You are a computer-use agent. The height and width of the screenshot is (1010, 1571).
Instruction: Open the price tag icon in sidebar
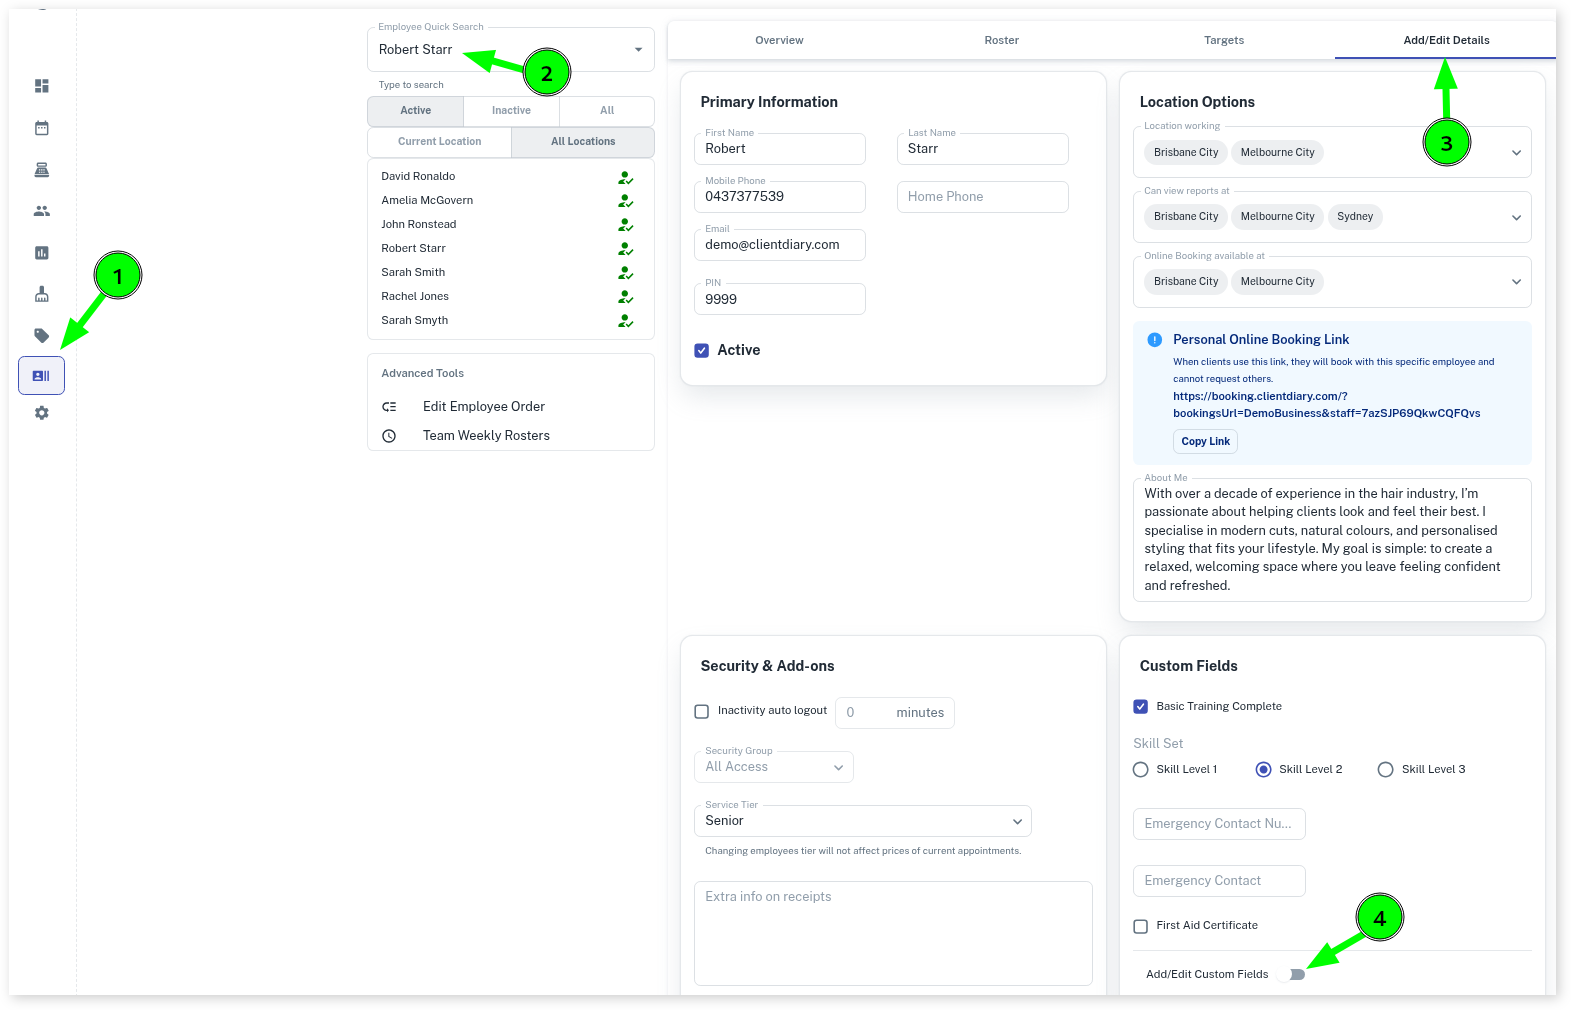coord(41,335)
